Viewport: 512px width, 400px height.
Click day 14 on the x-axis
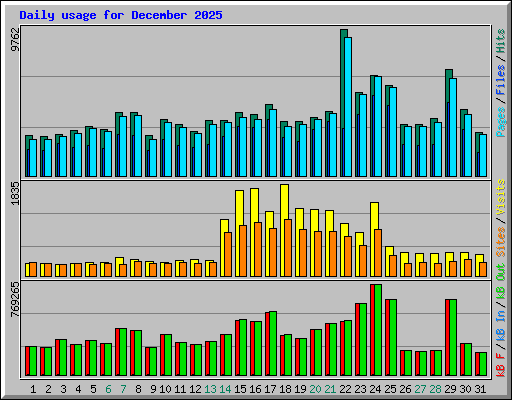click(x=225, y=389)
